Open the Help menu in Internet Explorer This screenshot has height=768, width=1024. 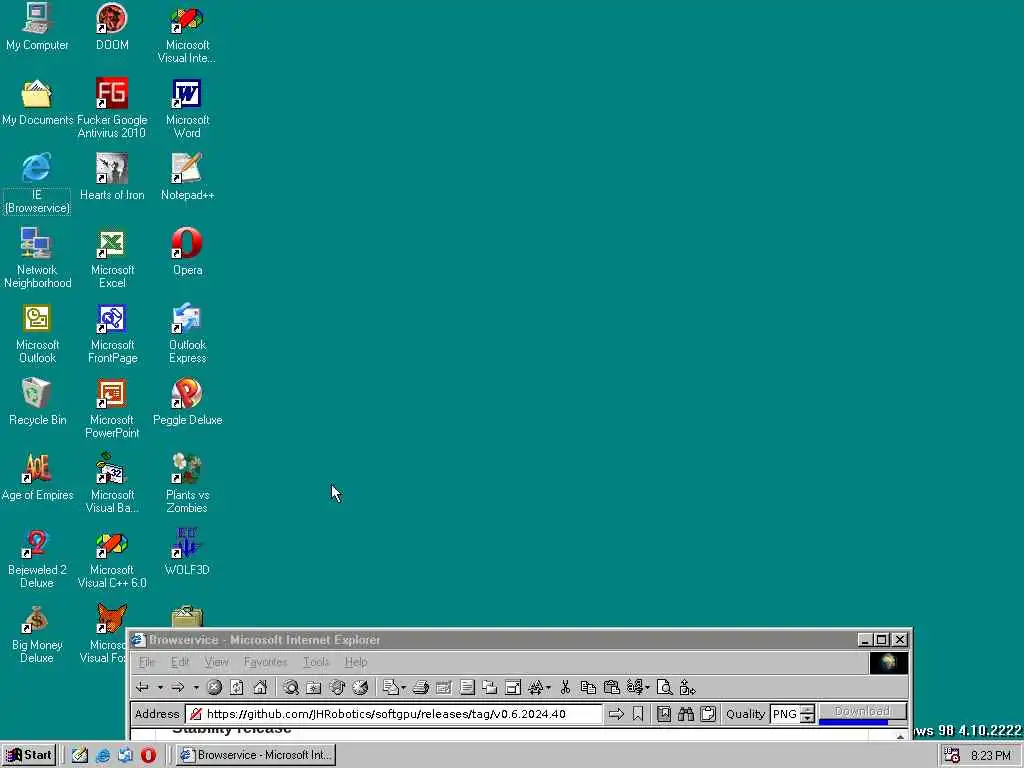coord(356,662)
